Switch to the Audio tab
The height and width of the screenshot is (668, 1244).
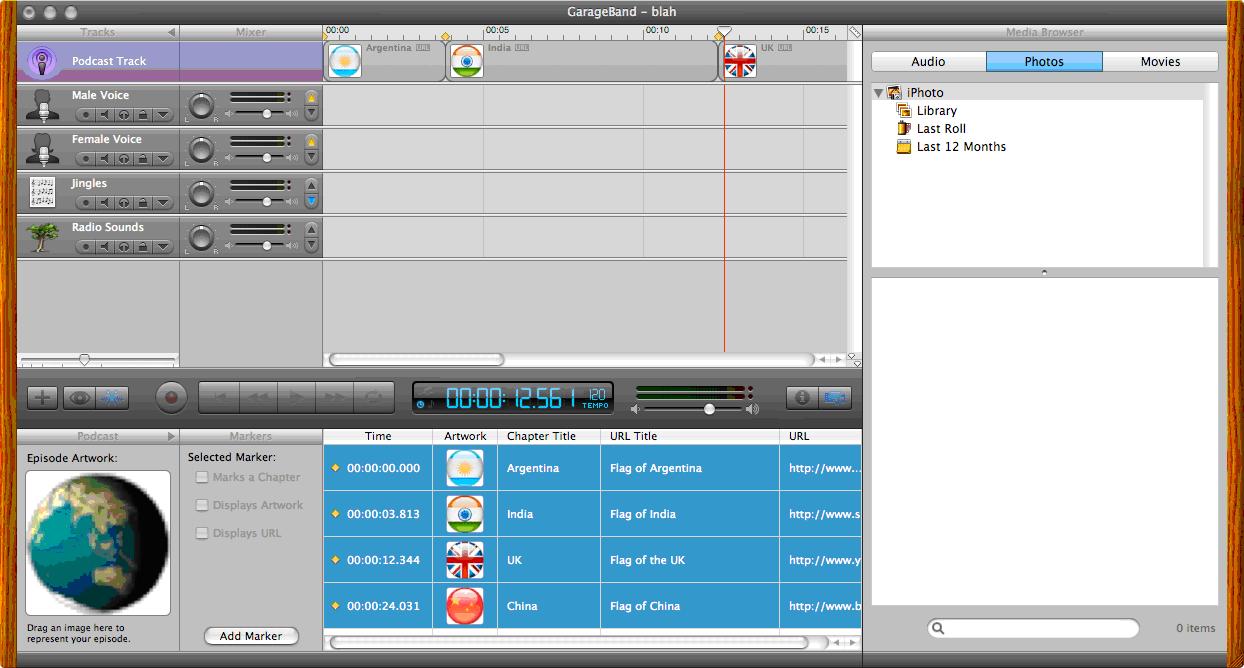pyautogui.click(x=928, y=62)
